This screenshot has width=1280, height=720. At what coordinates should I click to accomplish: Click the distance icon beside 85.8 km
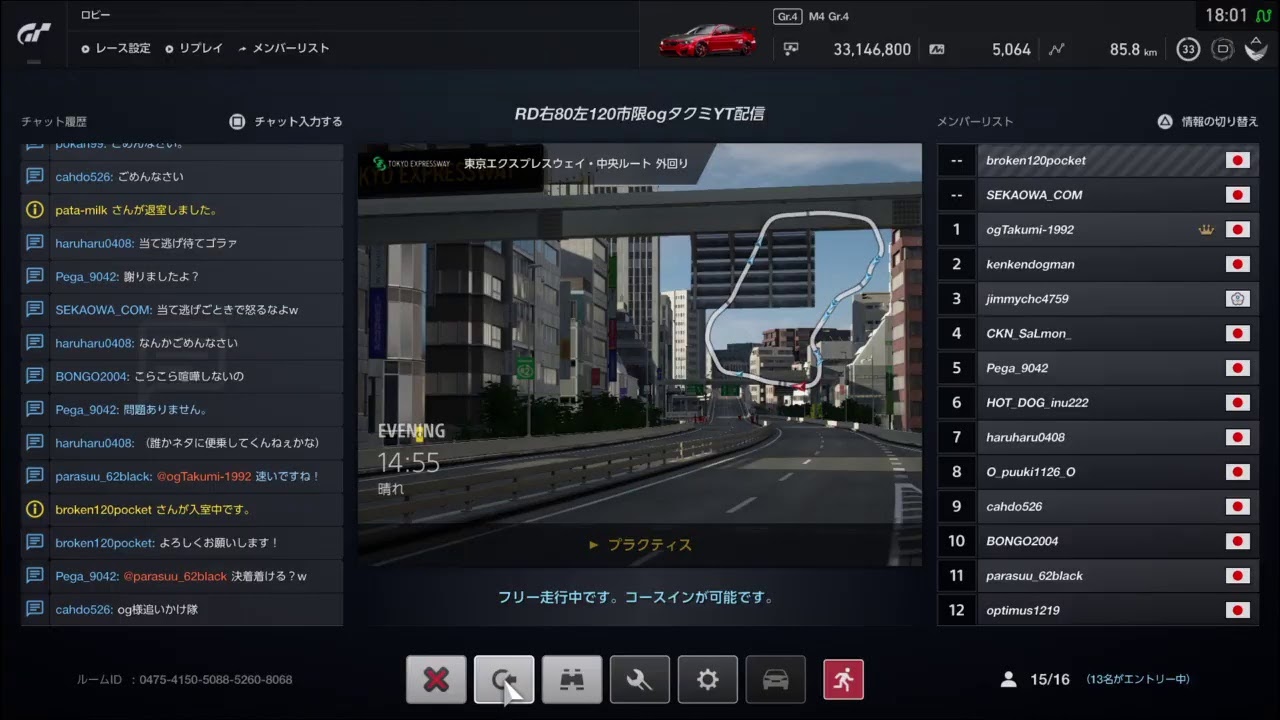[x=1057, y=49]
